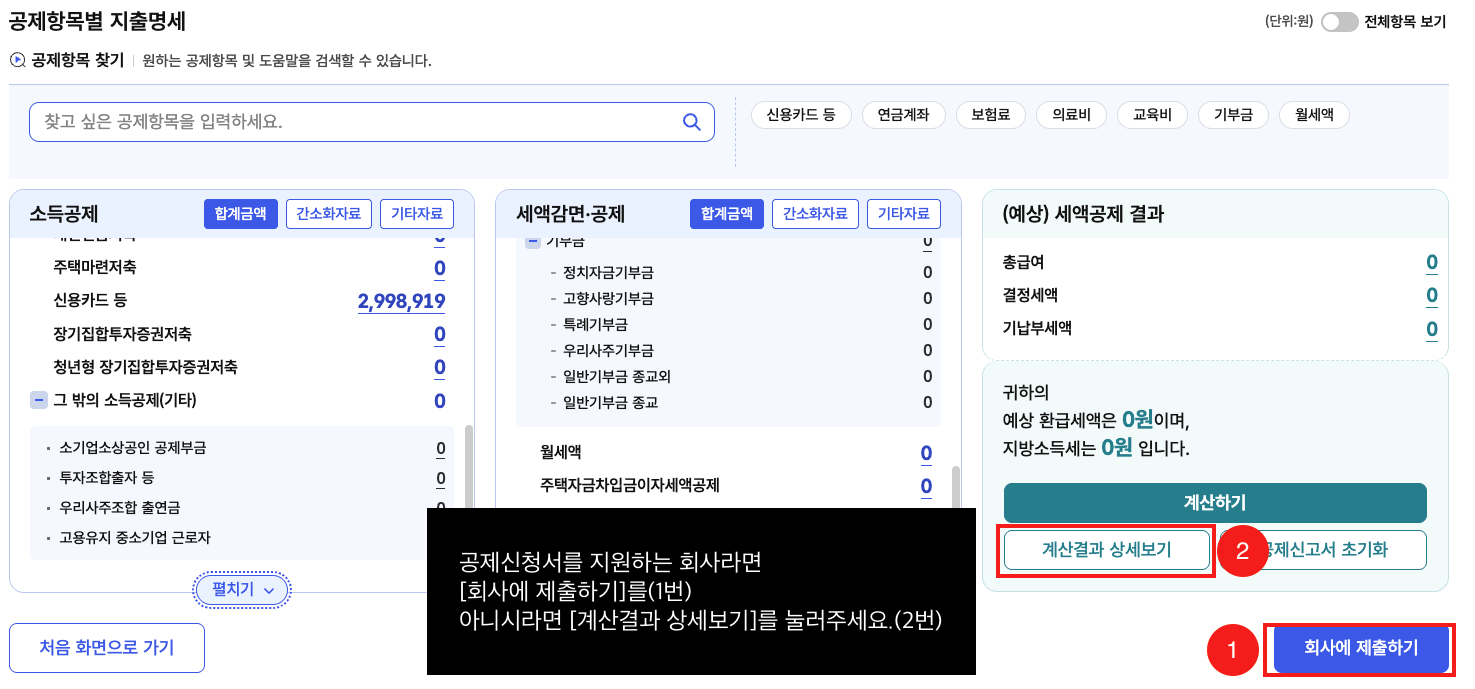Click the search magnifier icon
This screenshot has width=1475, height=689.
coord(691,122)
